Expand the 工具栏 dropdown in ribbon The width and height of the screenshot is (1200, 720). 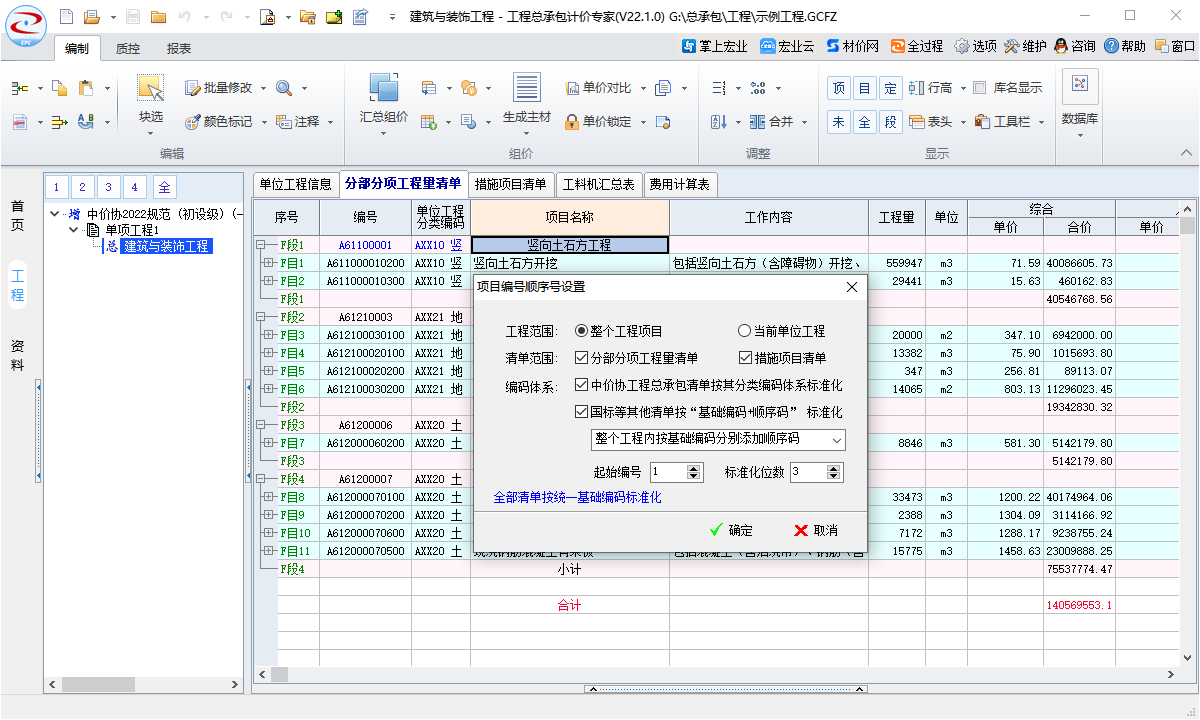point(1042,122)
